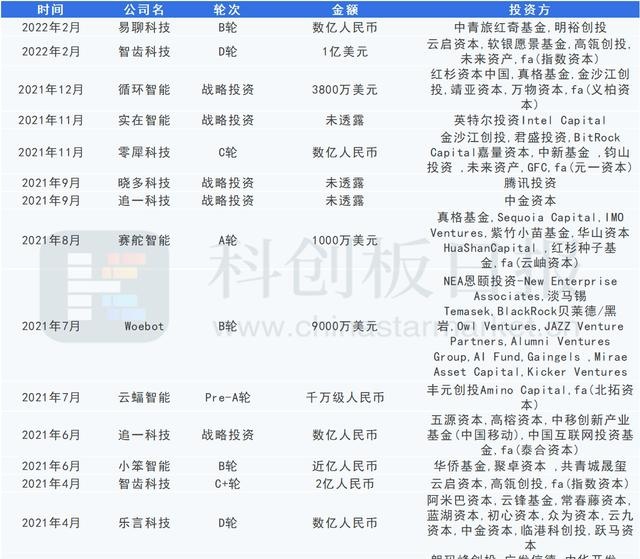
Task: Click 智齿科技 in the C+轮 row
Action: click(144, 484)
